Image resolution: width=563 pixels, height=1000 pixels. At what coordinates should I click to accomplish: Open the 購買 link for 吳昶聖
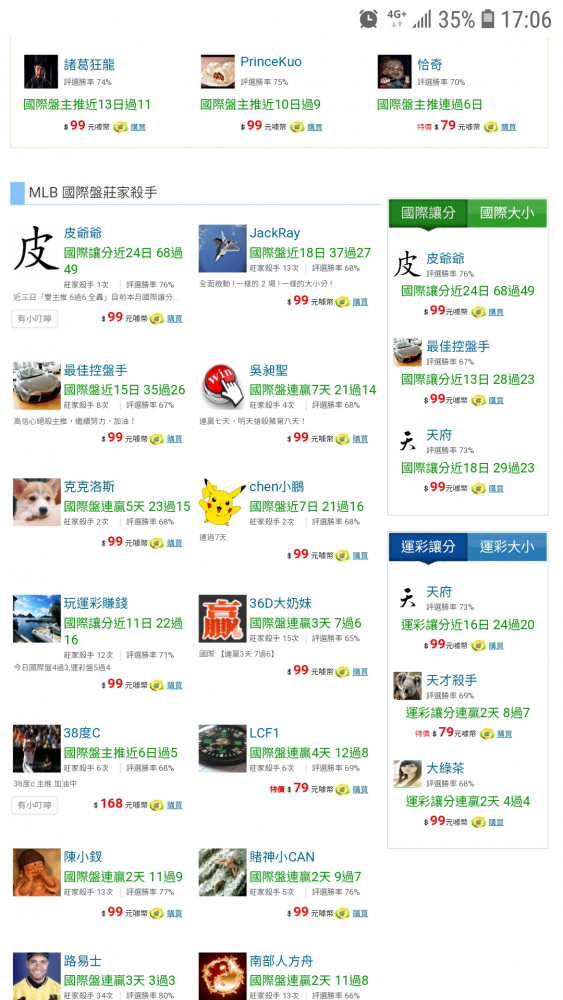point(360,439)
